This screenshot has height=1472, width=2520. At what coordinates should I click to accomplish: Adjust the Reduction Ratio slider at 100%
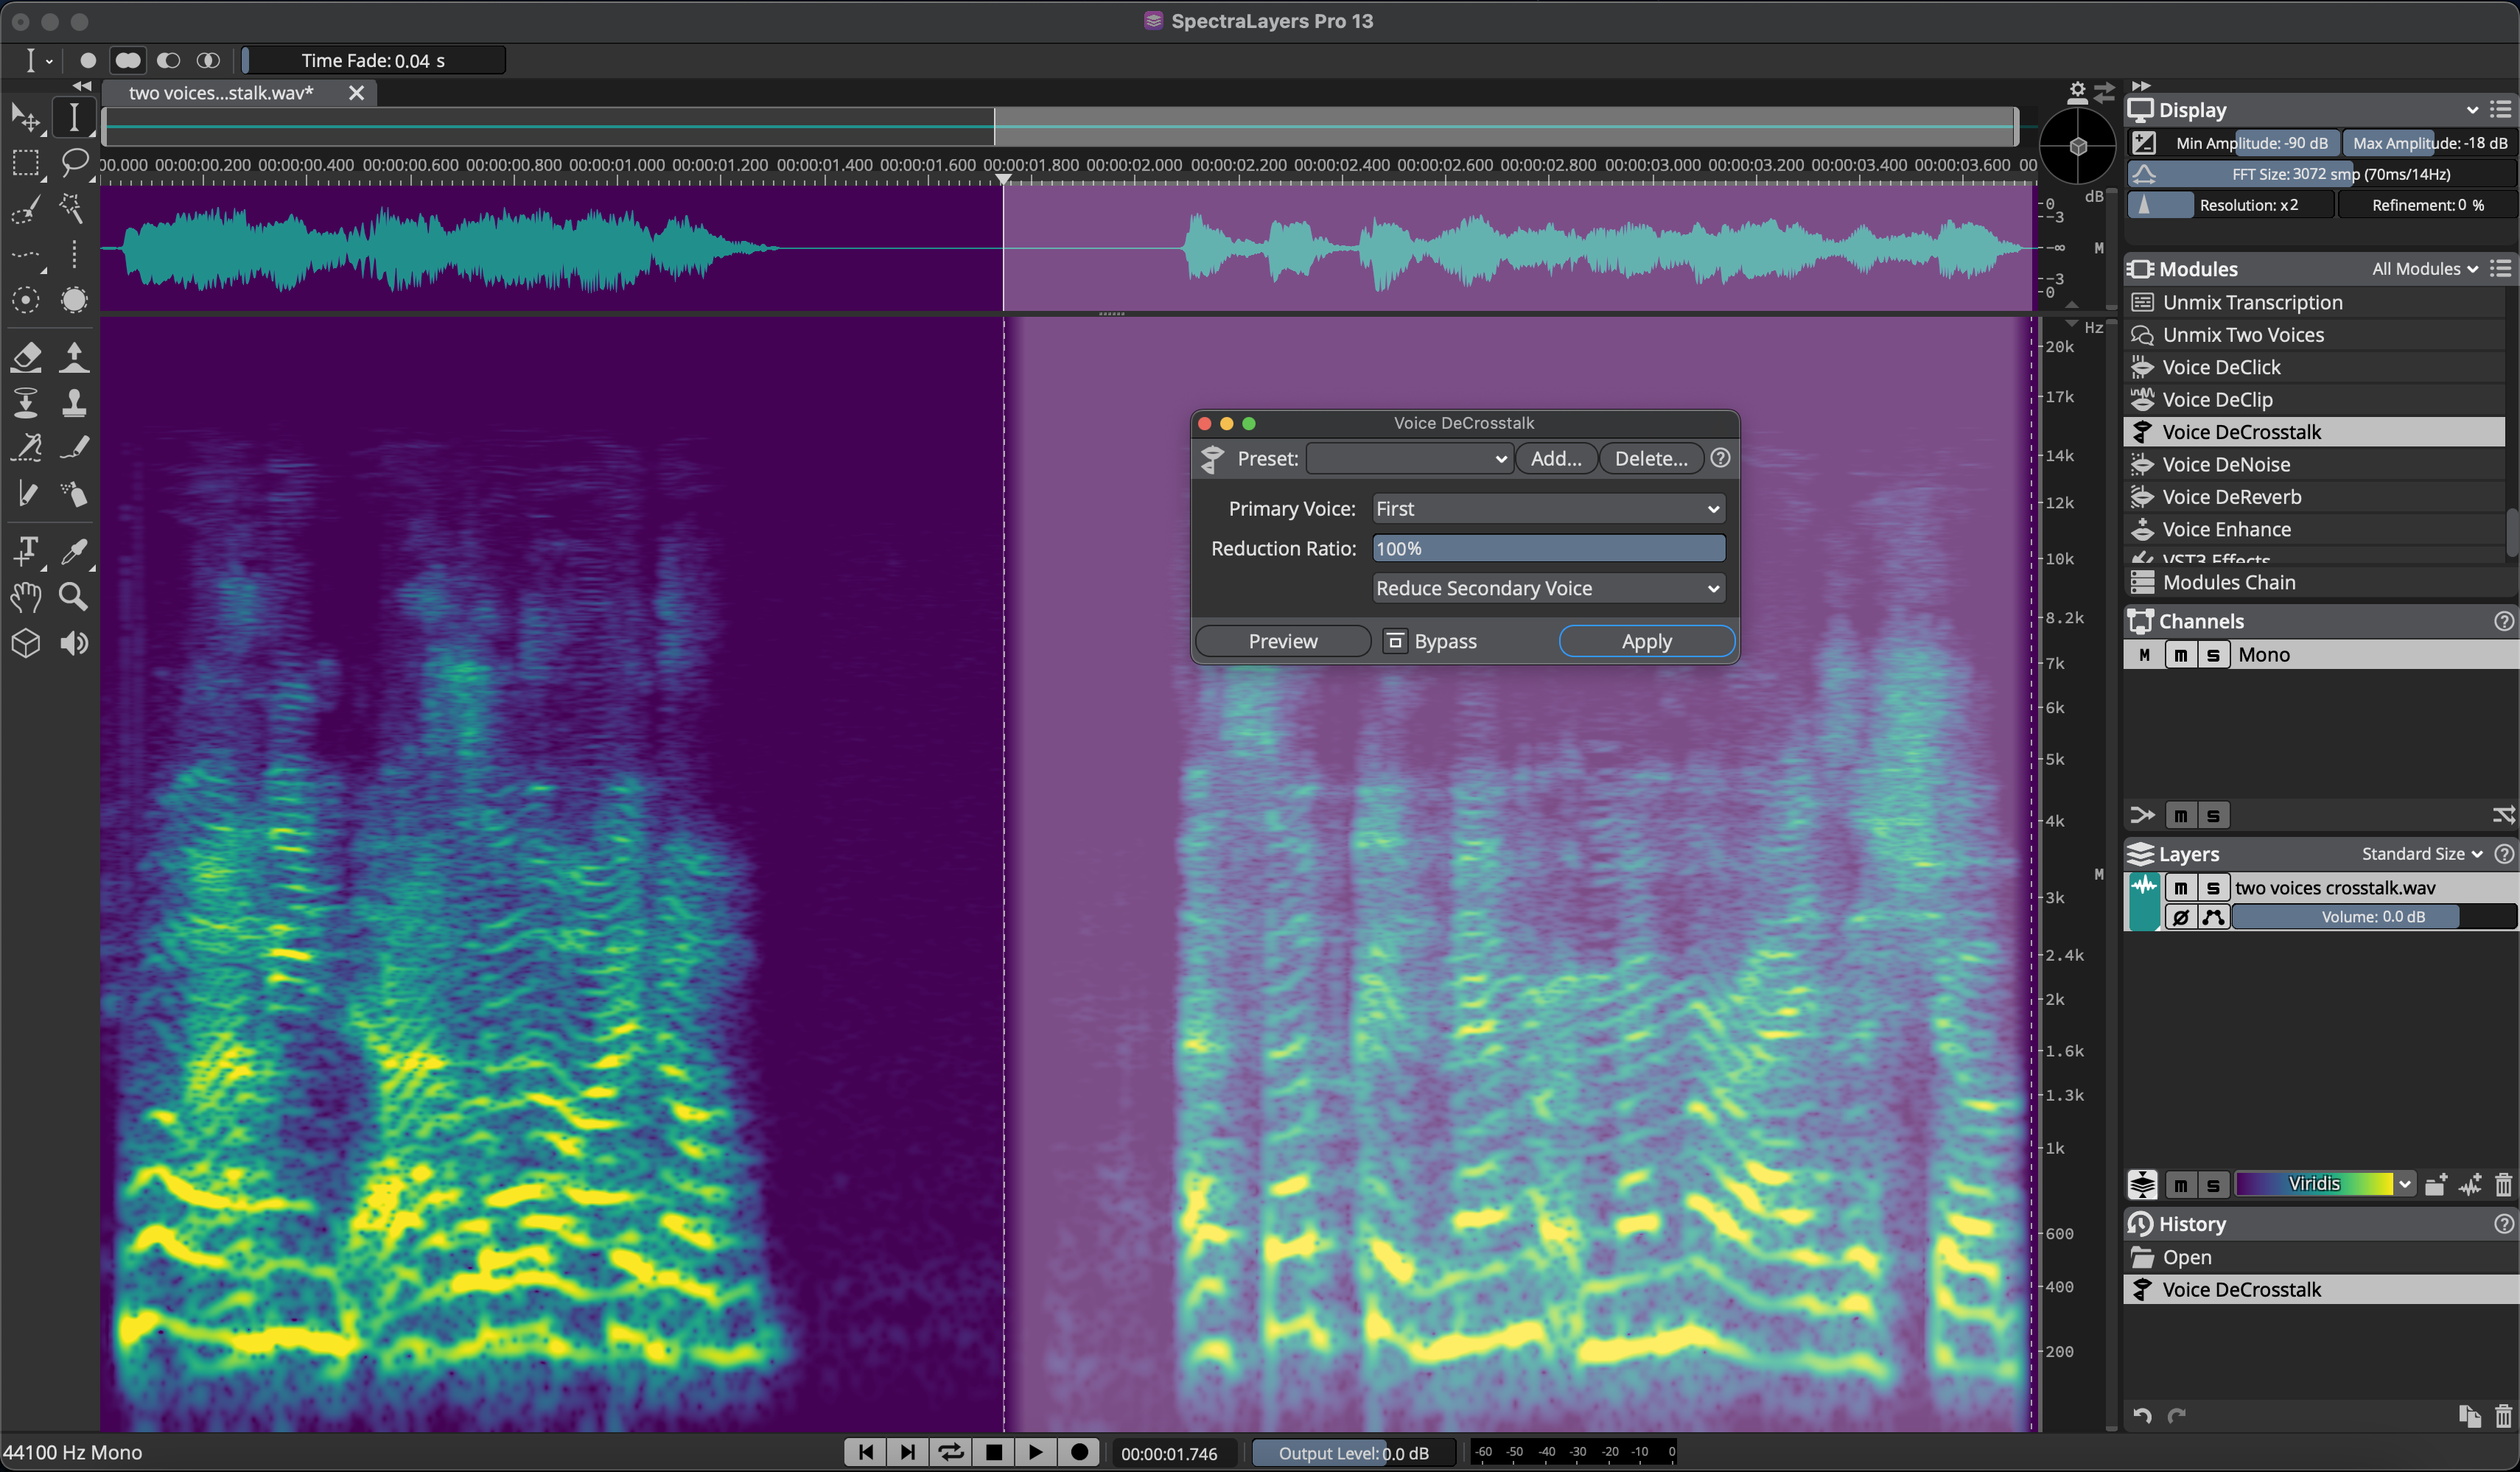pos(1548,549)
